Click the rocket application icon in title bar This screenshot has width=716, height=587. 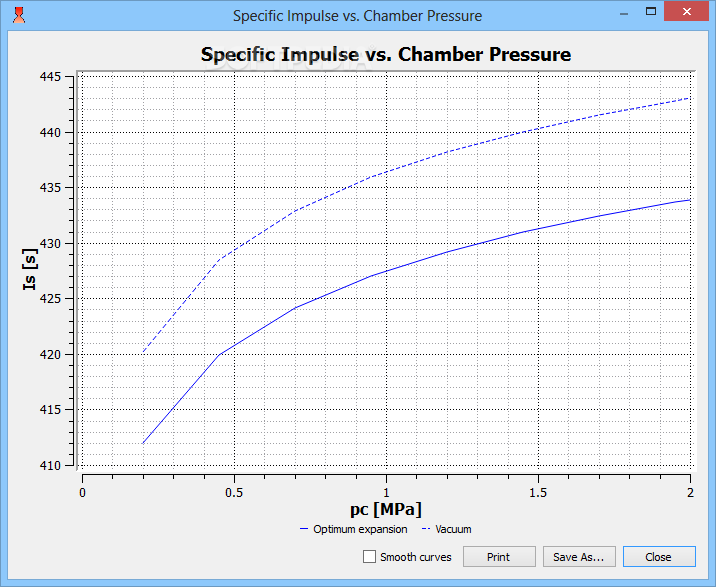click(19, 15)
